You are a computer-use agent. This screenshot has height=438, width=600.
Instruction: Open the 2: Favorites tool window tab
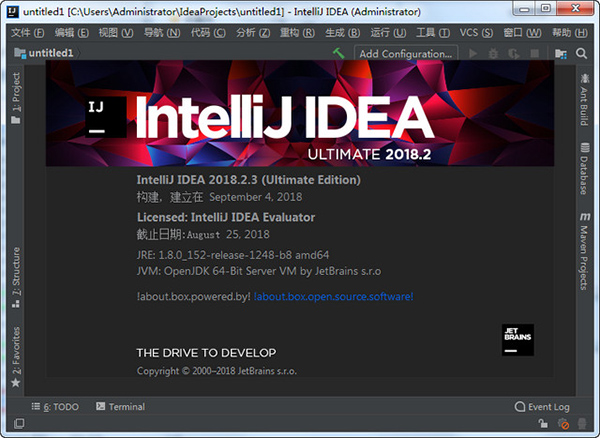16,357
